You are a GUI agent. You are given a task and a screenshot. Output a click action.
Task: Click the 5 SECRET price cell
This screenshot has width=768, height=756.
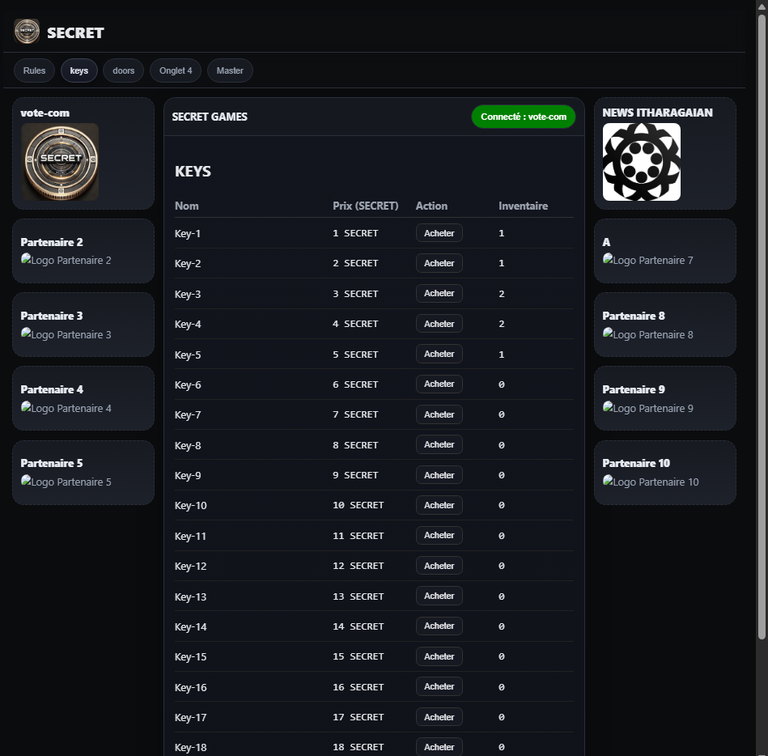pyautogui.click(x=355, y=354)
